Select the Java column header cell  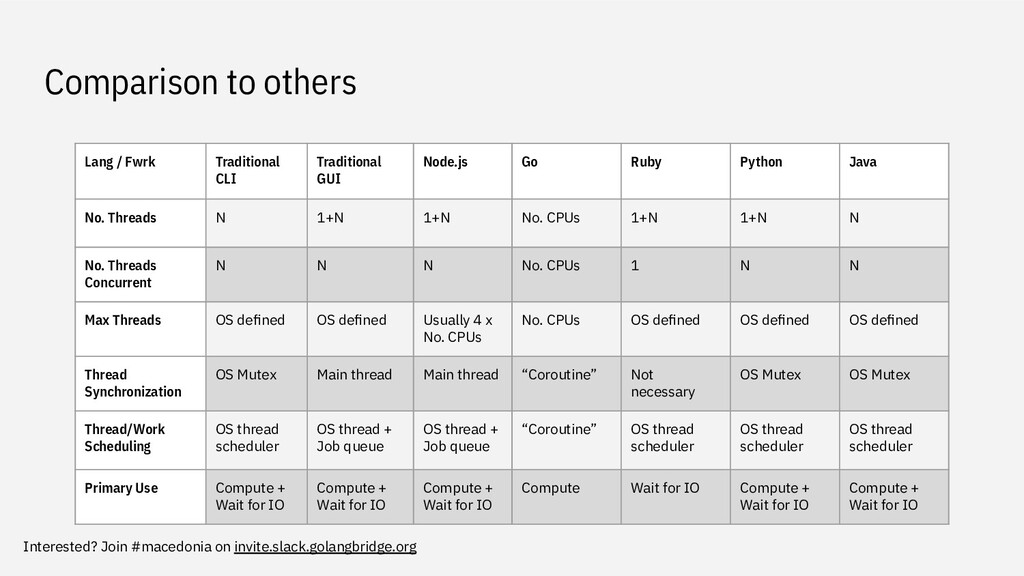click(x=893, y=171)
